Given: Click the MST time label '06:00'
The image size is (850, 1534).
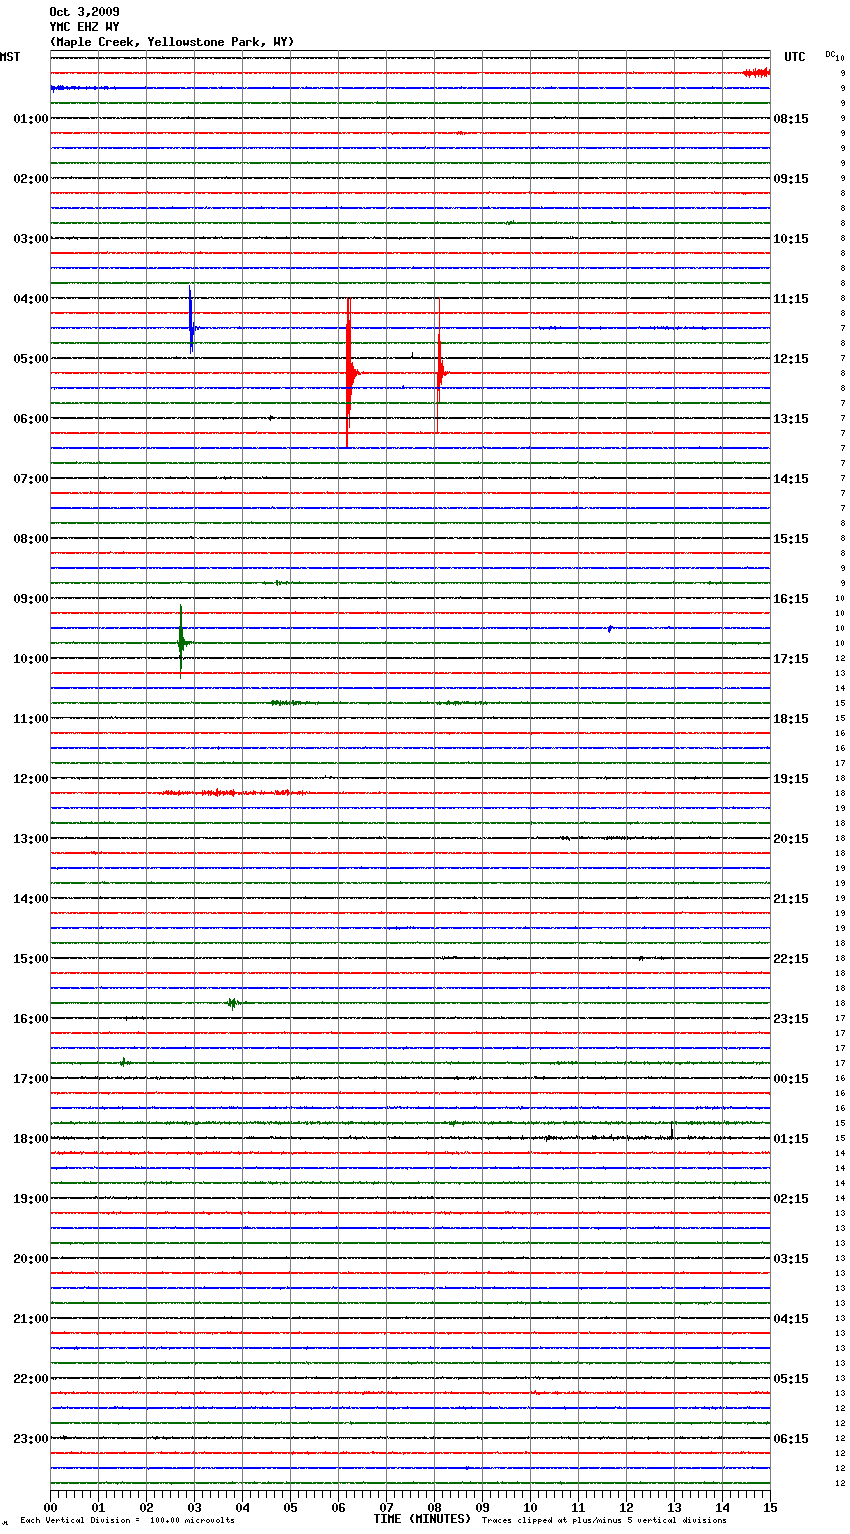Looking at the screenshot, I should (31, 419).
